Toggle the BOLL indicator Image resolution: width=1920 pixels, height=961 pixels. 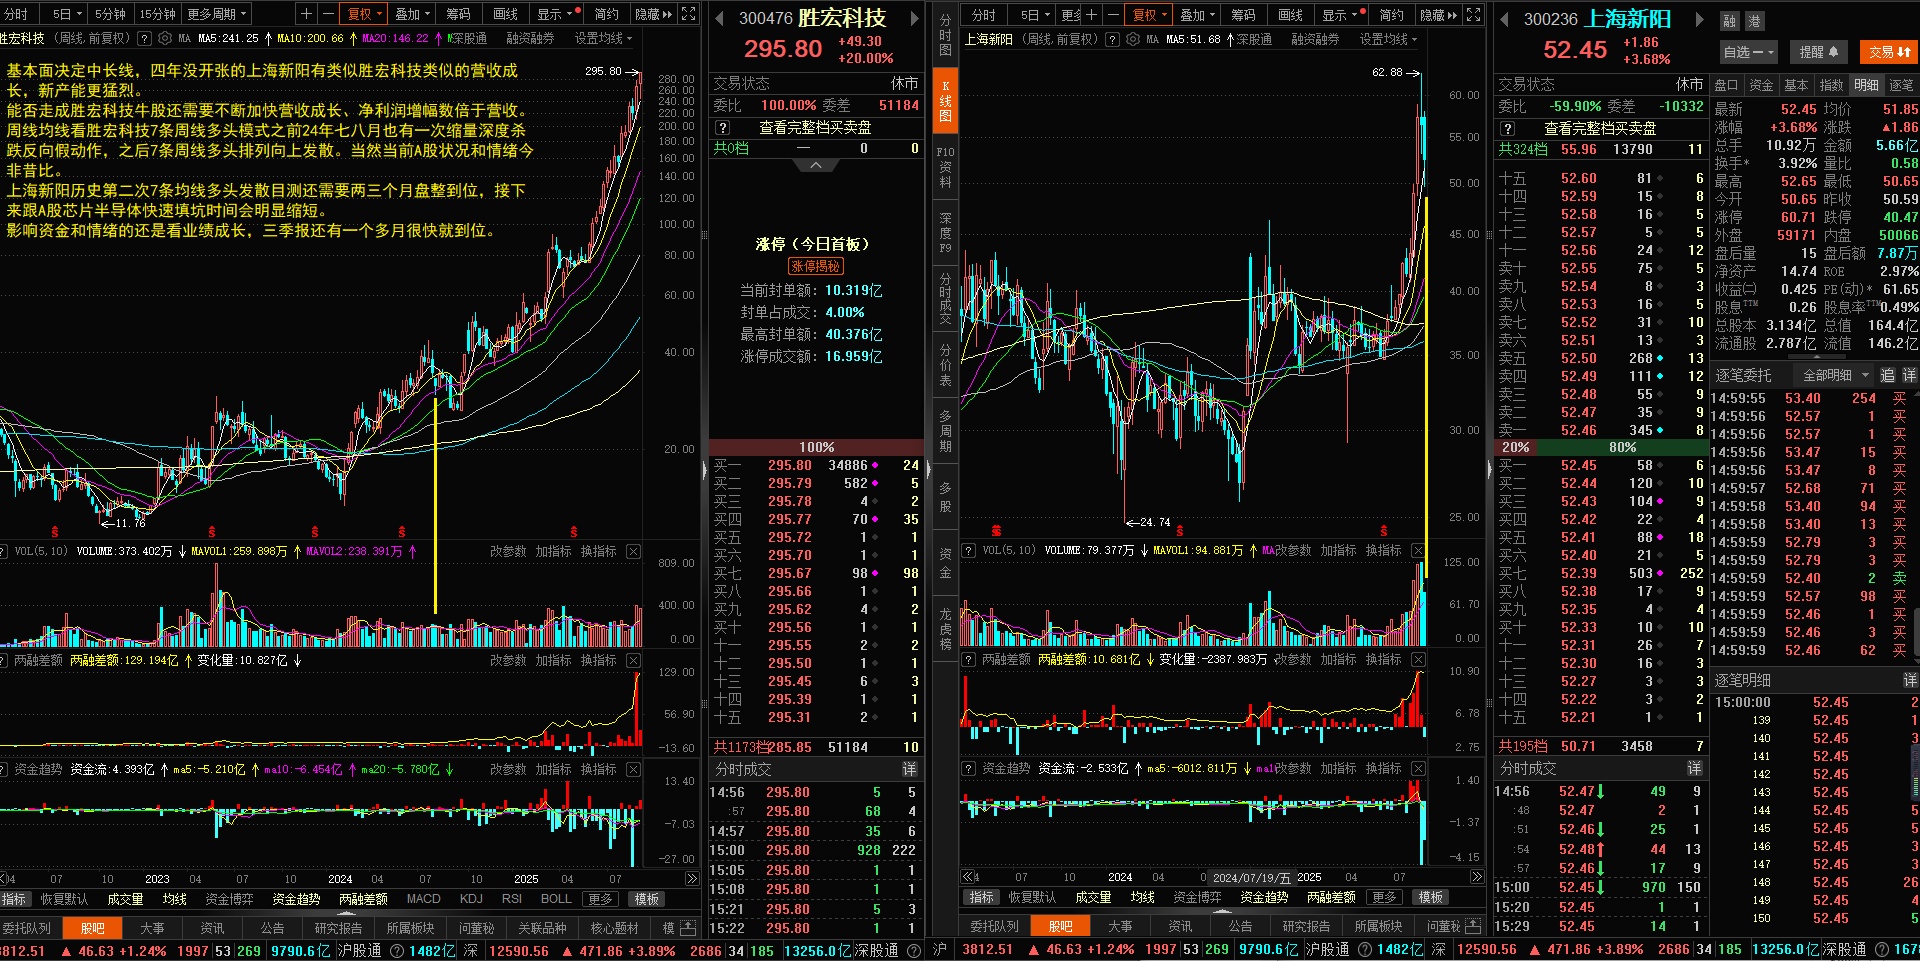pos(556,899)
